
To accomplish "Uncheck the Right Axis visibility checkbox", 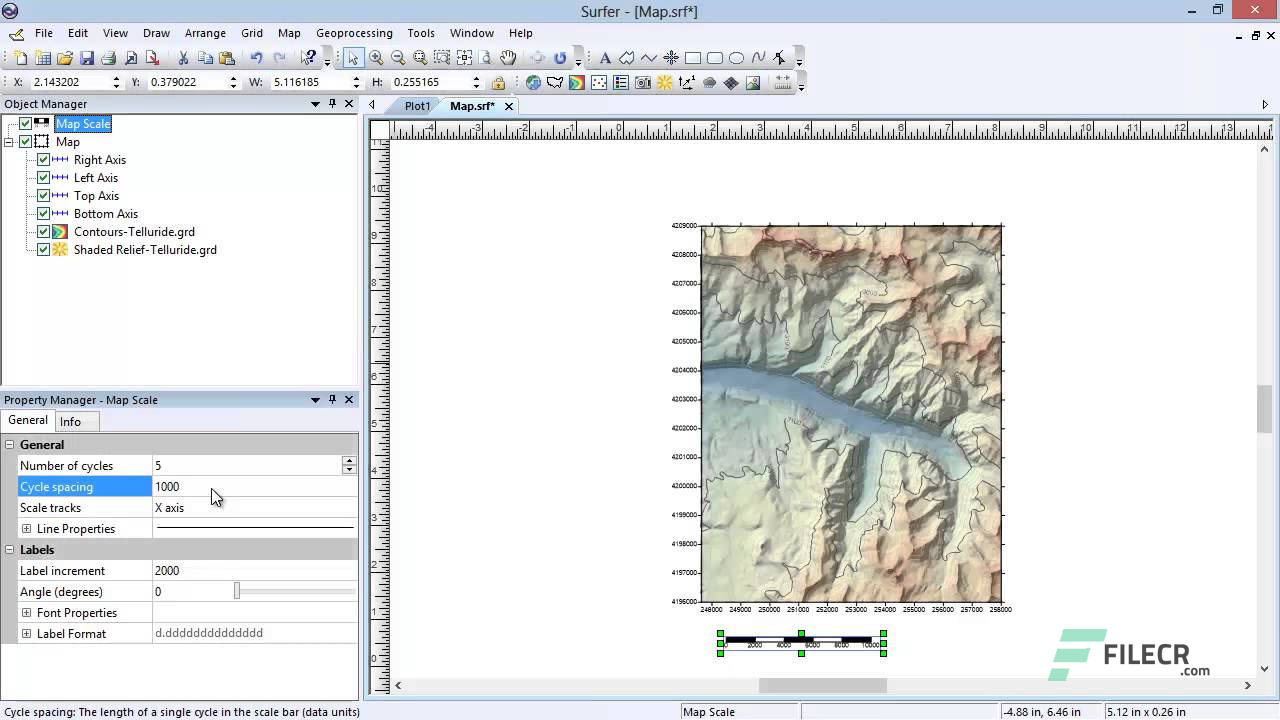I will coord(43,160).
